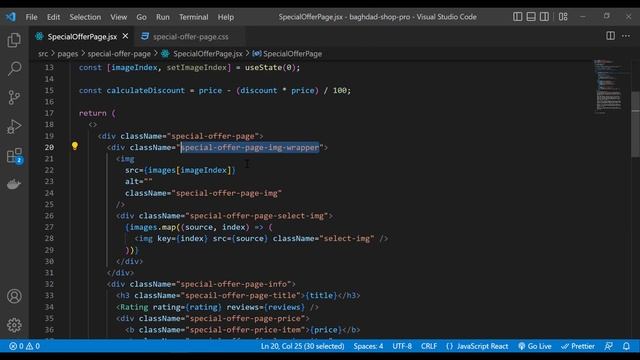This screenshot has height=360, width=640.
Task: Open the Selection menu
Action: (x=85, y=17)
